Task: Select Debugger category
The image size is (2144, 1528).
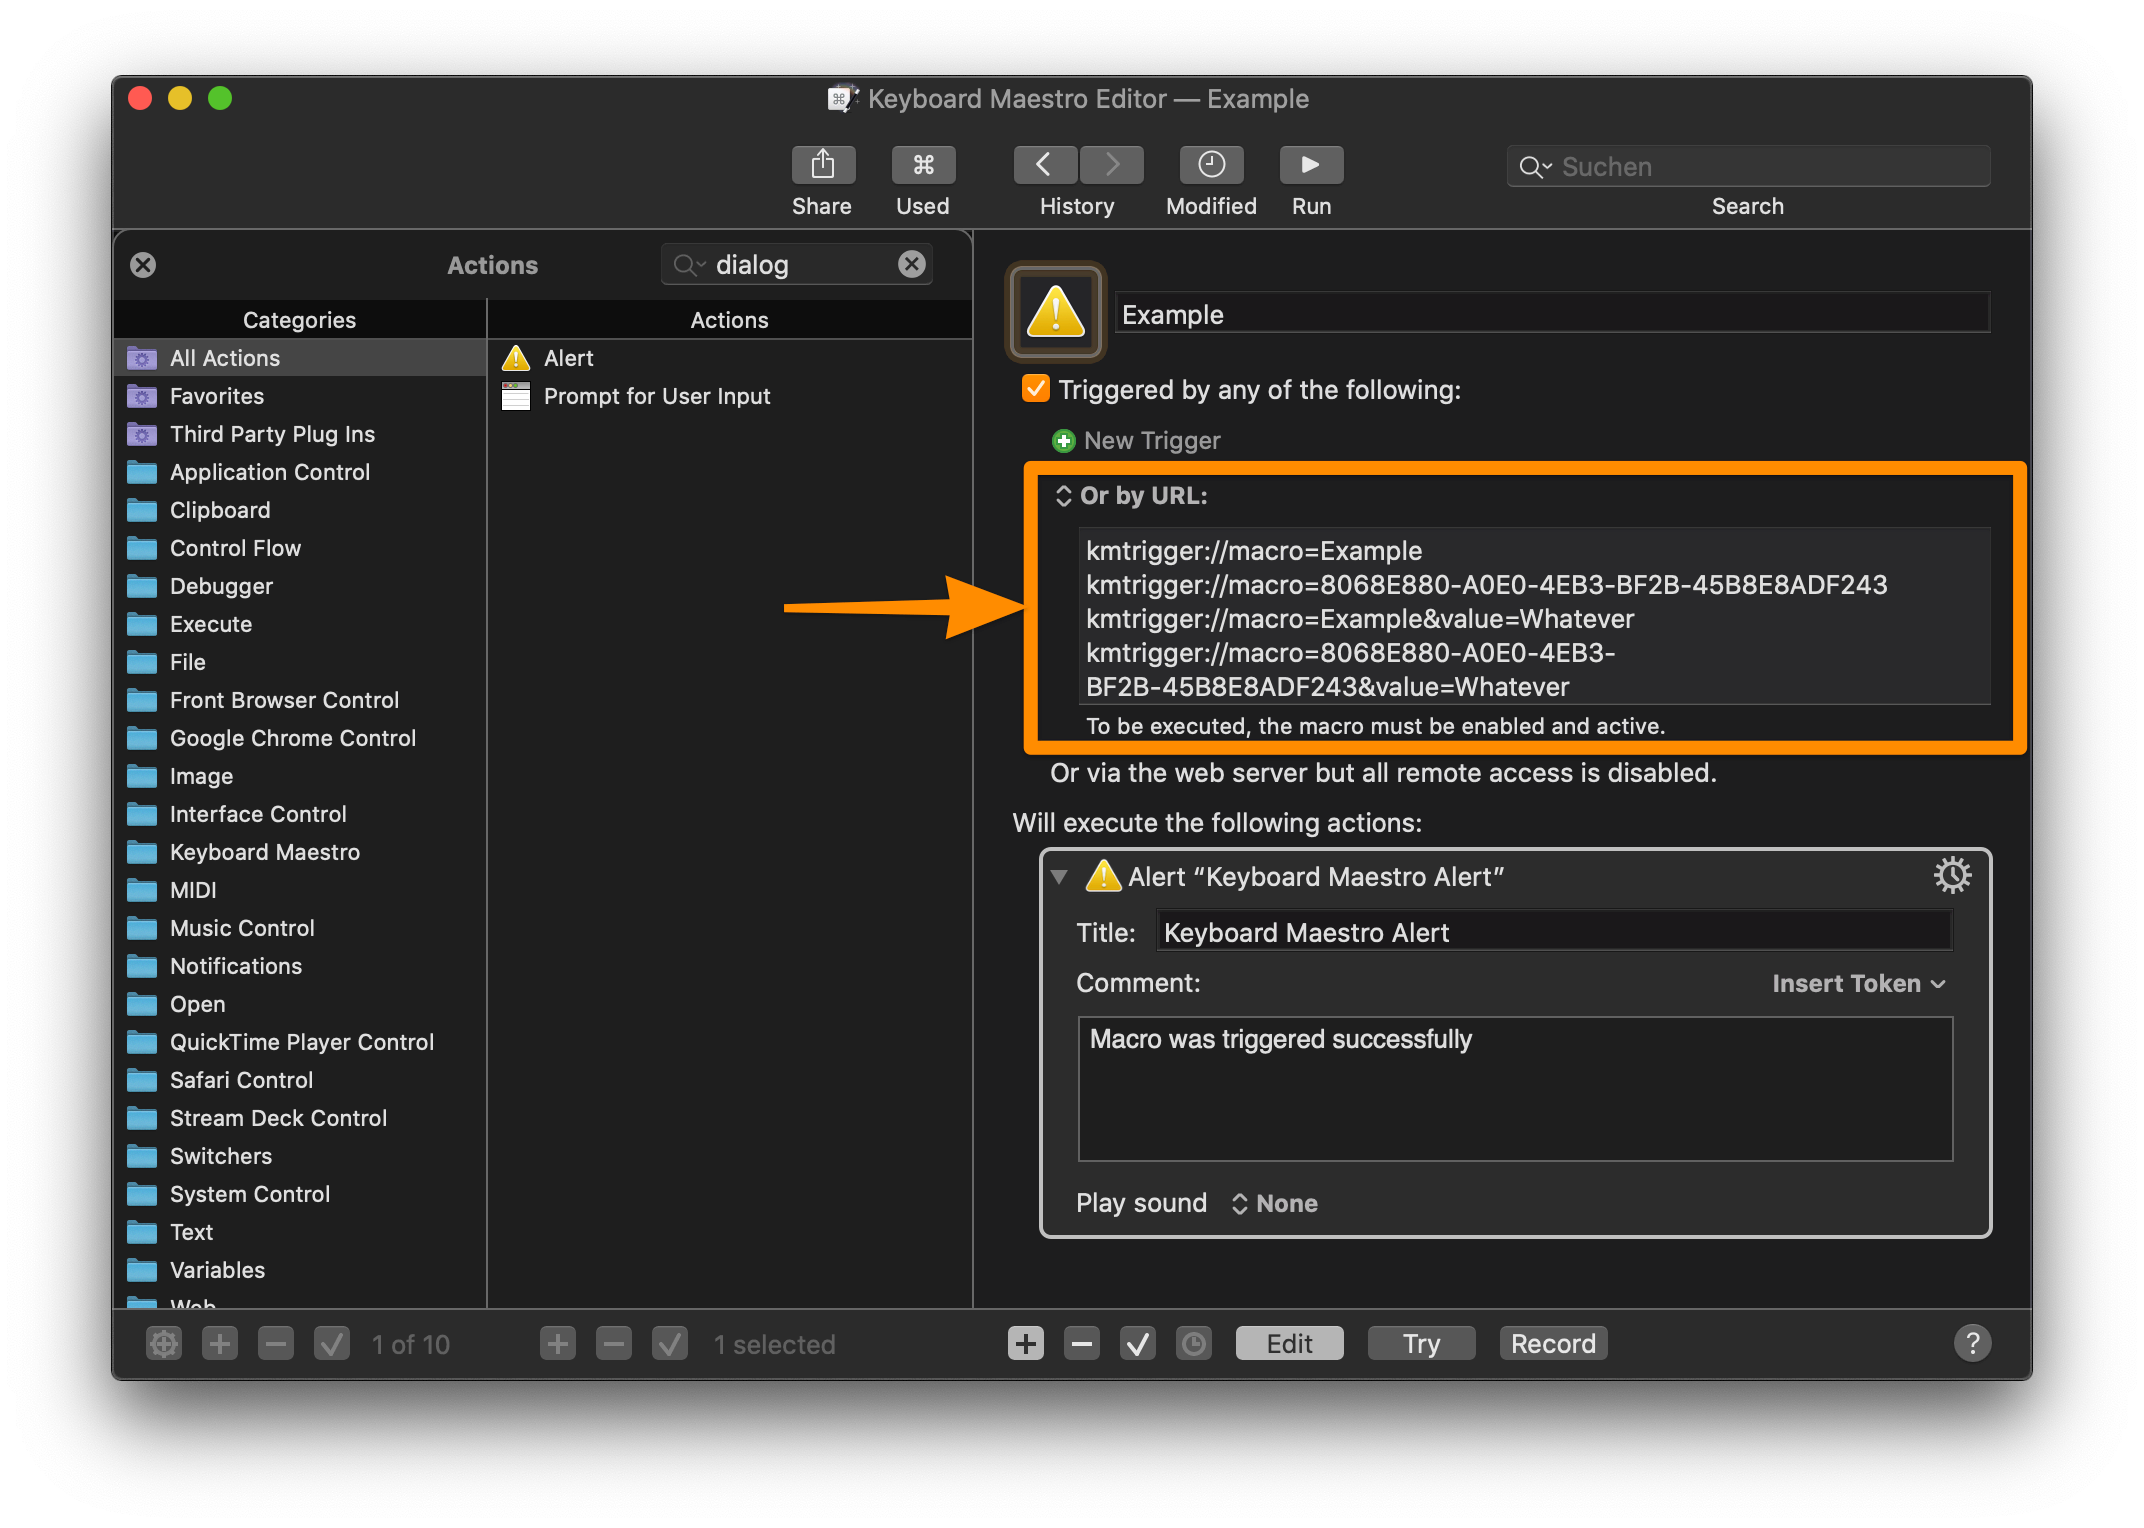Action: point(300,586)
